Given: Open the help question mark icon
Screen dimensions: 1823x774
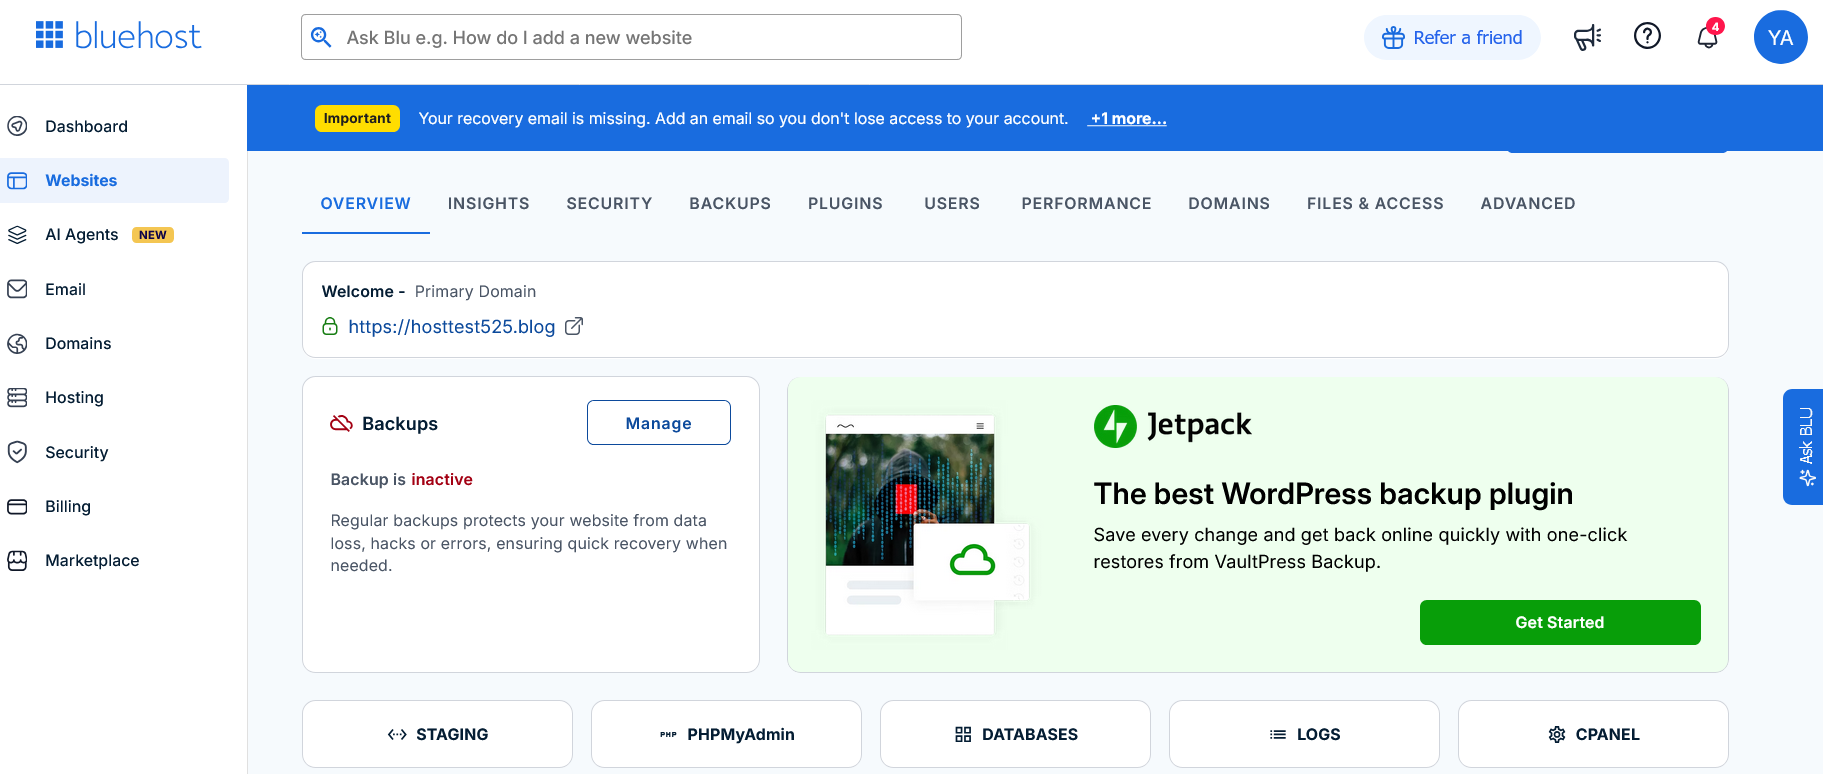Looking at the screenshot, I should coord(1647,36).
